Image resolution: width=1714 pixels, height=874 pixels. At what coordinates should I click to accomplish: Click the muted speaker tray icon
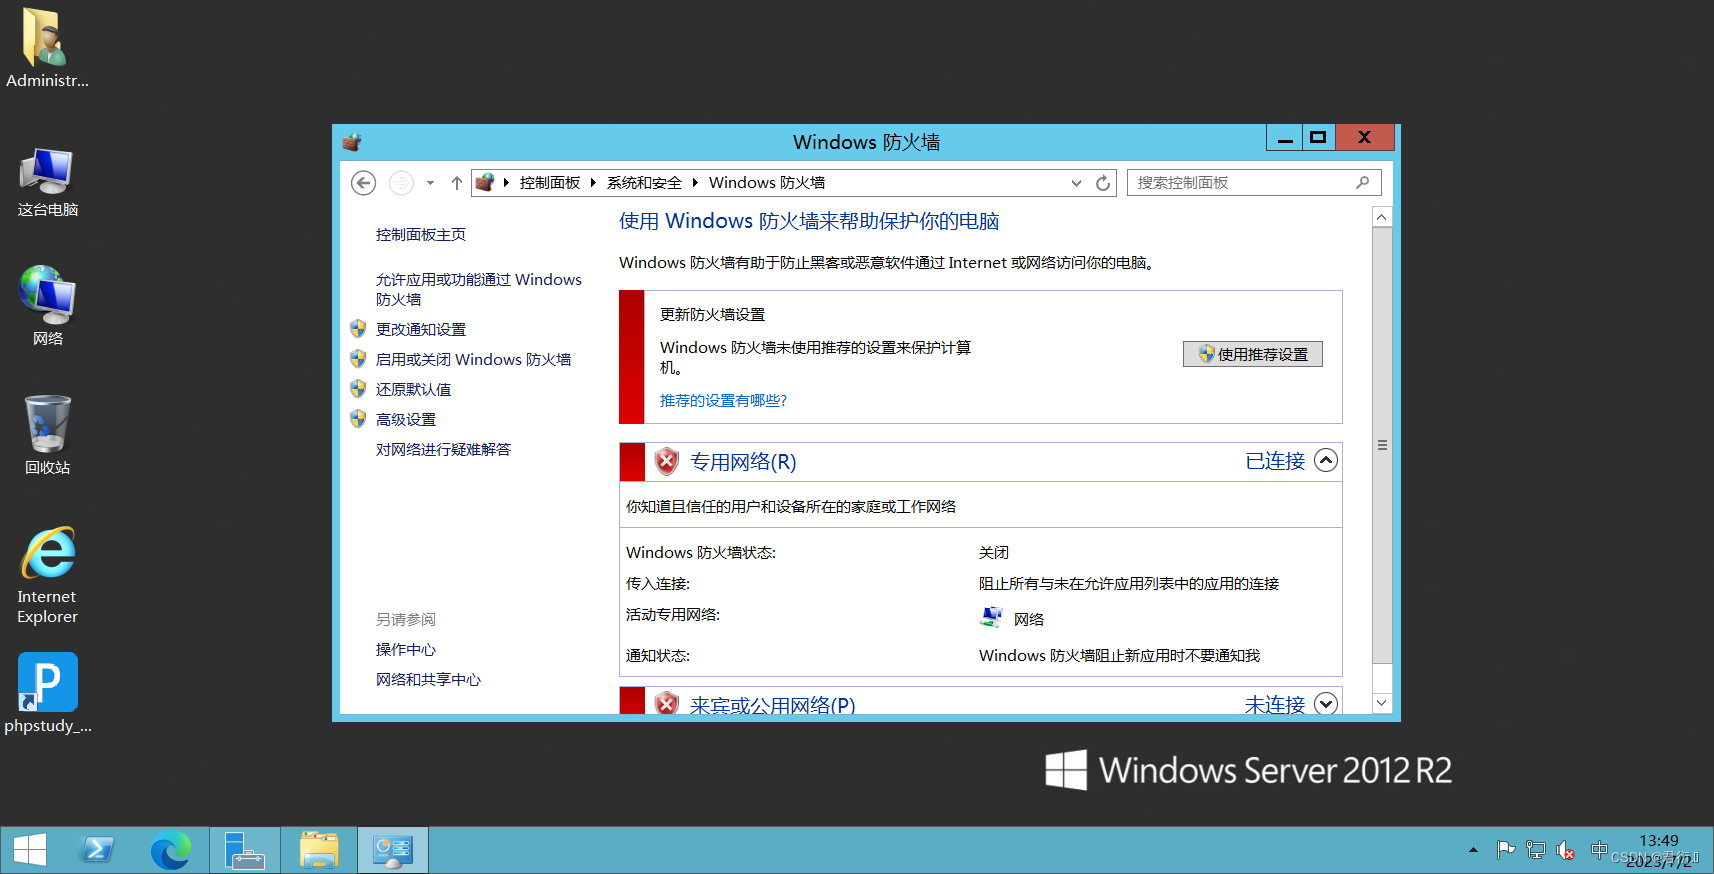[1567, 851]
